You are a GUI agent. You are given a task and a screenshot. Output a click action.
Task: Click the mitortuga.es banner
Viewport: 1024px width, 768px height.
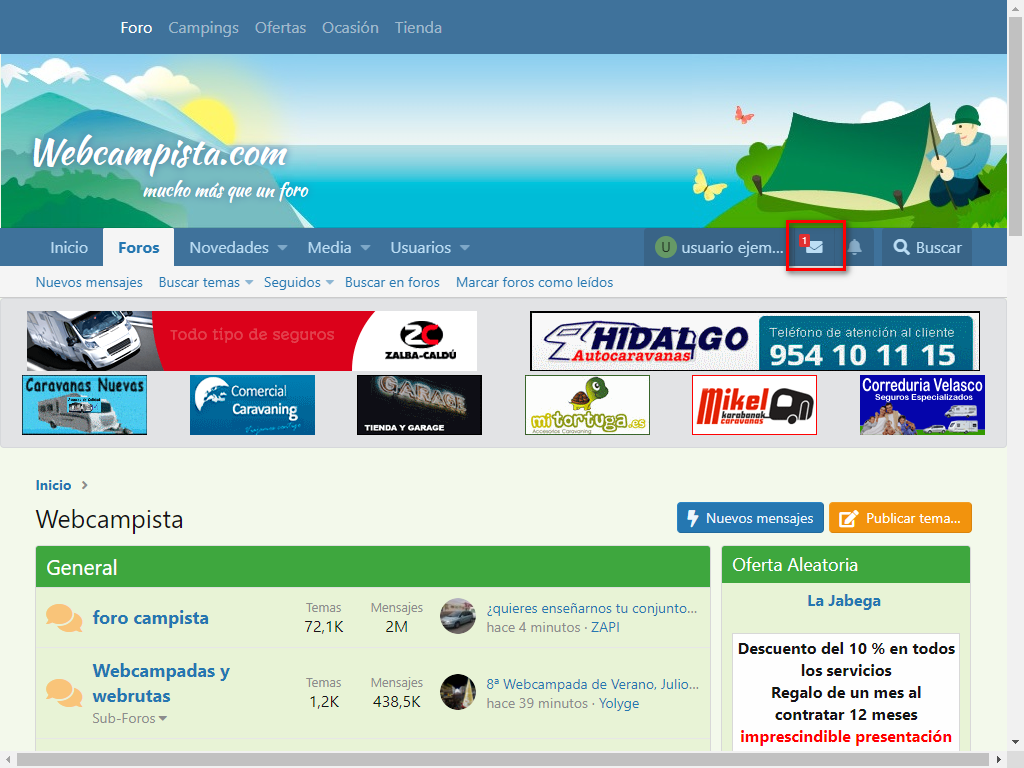pos(587,405)
